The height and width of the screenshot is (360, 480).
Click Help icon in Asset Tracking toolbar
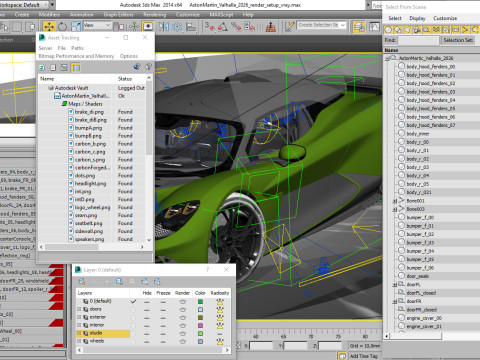pyautogui.click(x=149, y=67)
